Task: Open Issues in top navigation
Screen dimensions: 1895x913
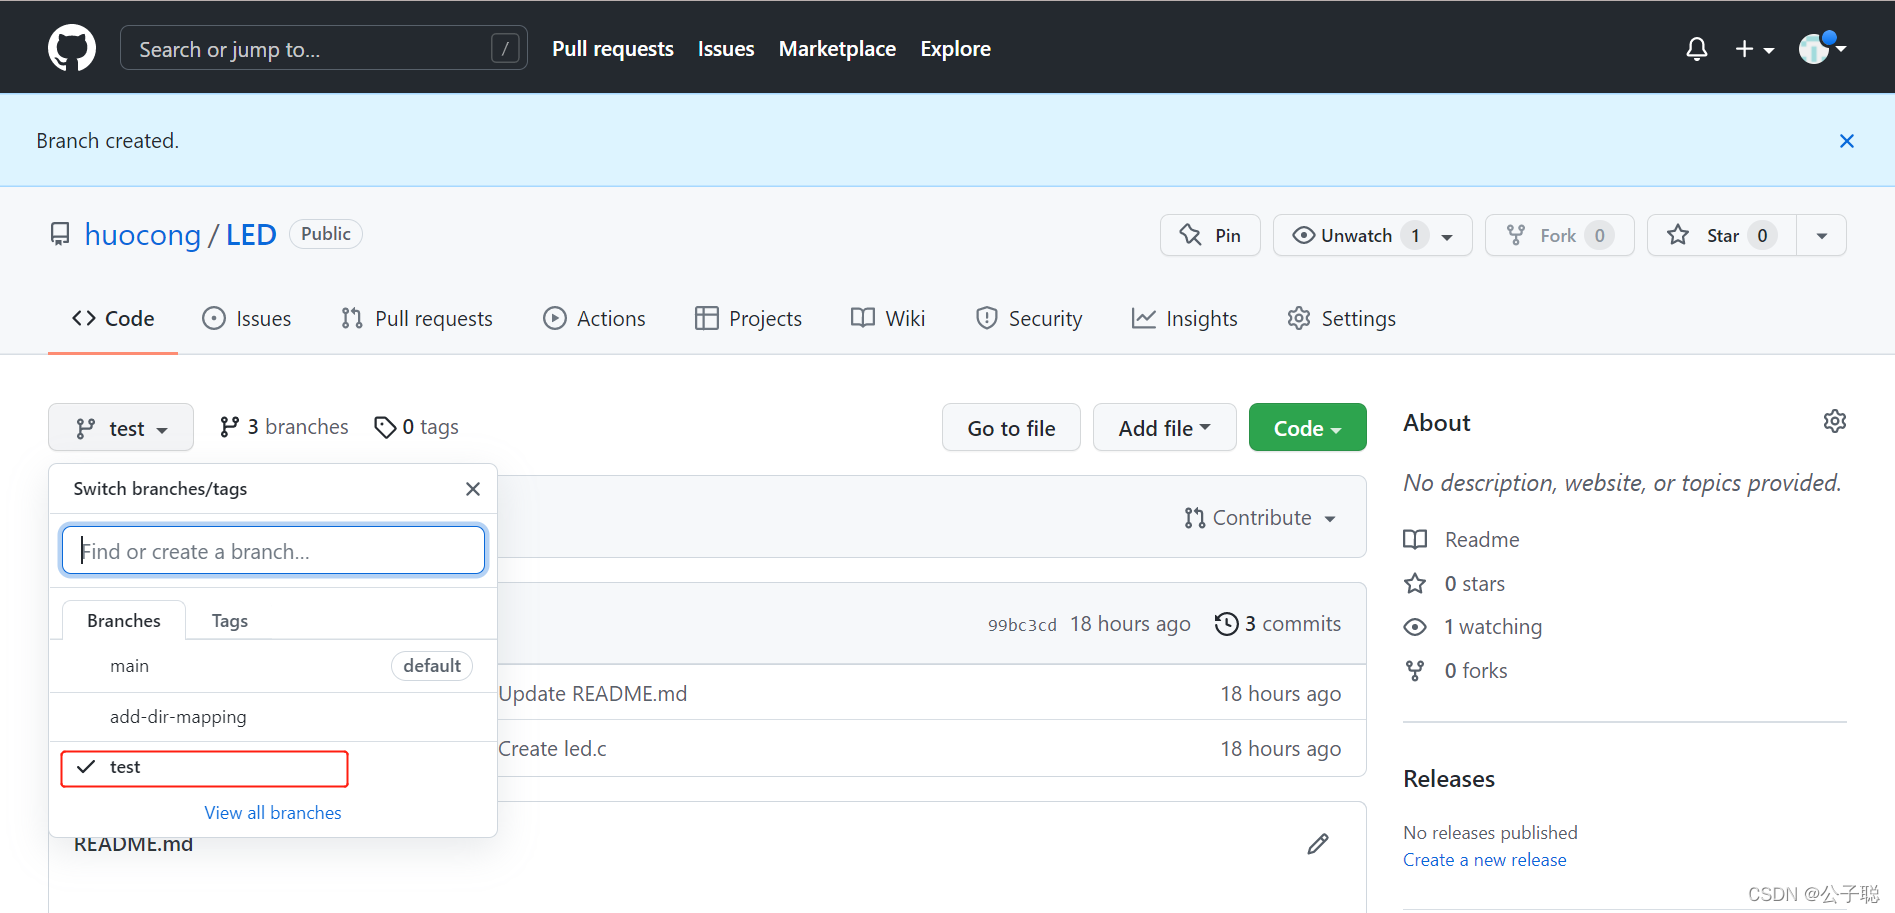Action: 726,49
